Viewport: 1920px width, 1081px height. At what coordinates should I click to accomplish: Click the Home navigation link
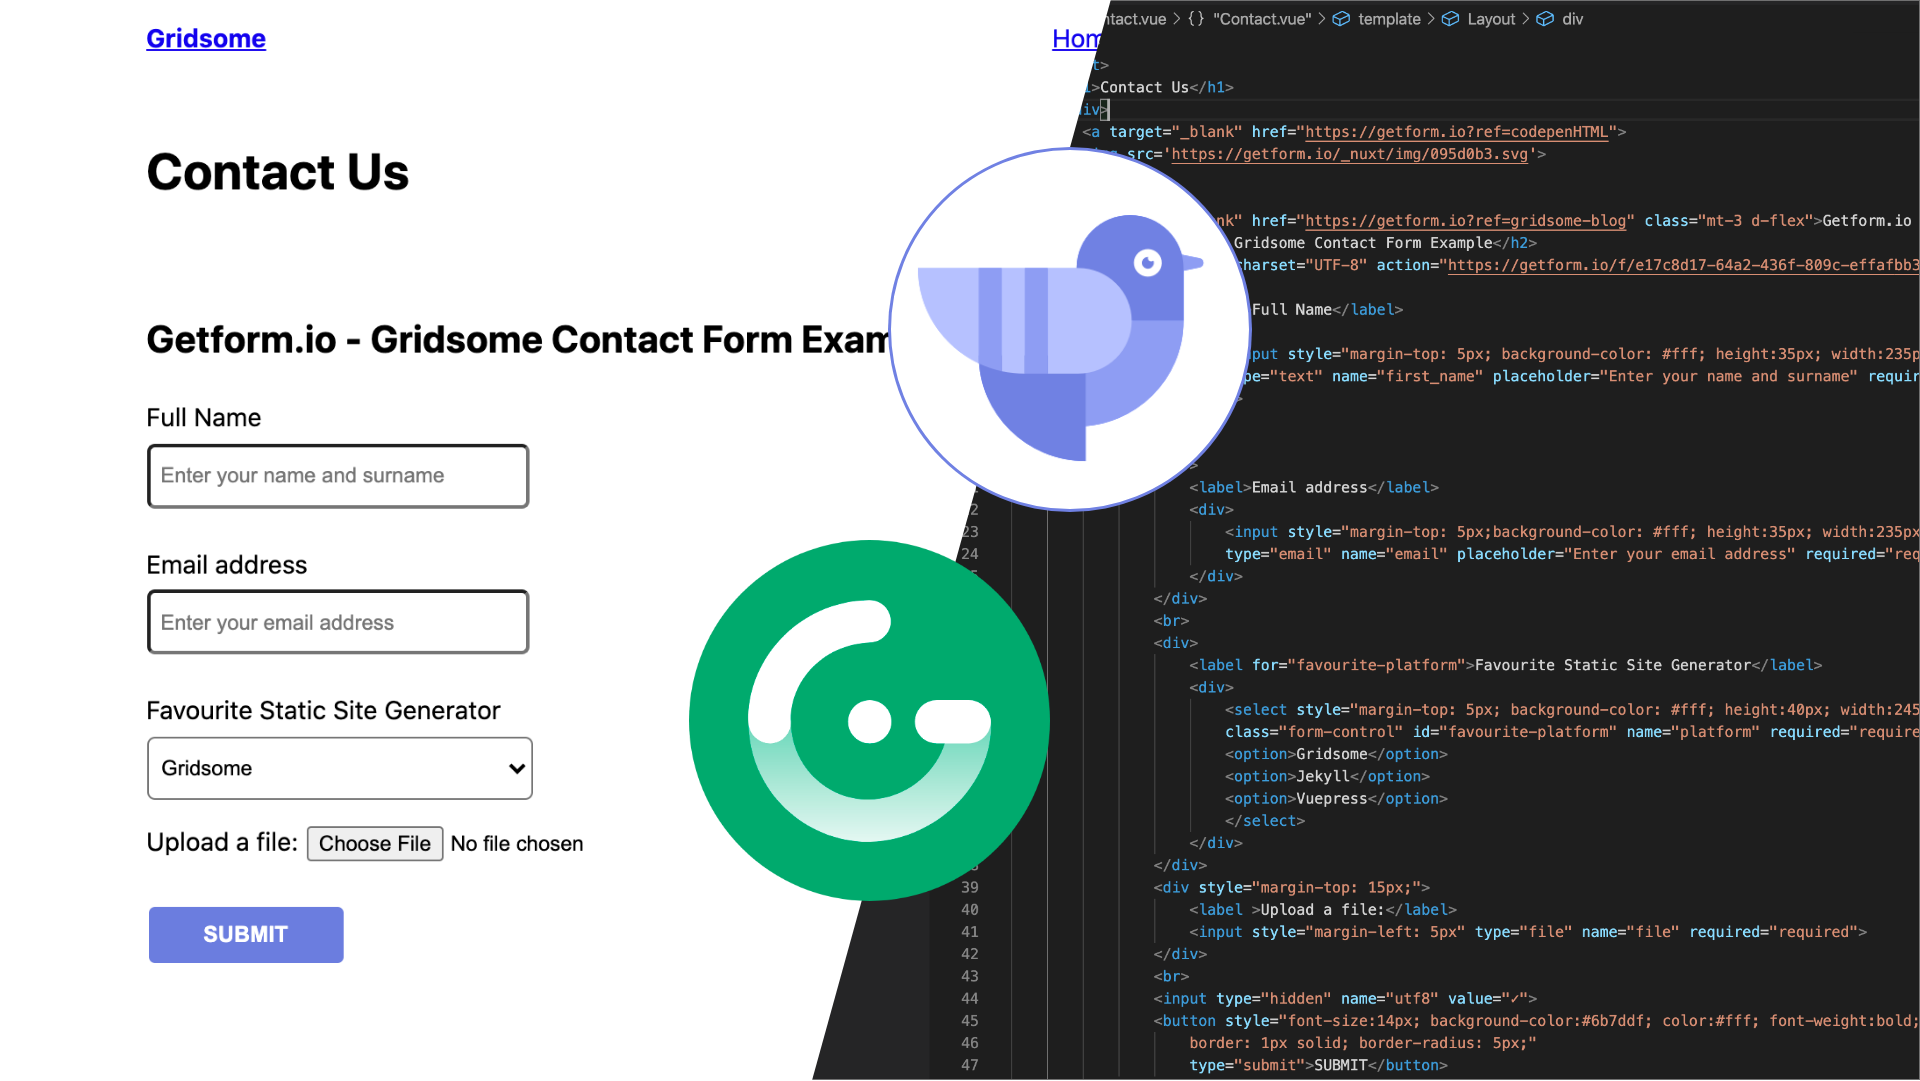[x=1075, y=38]
